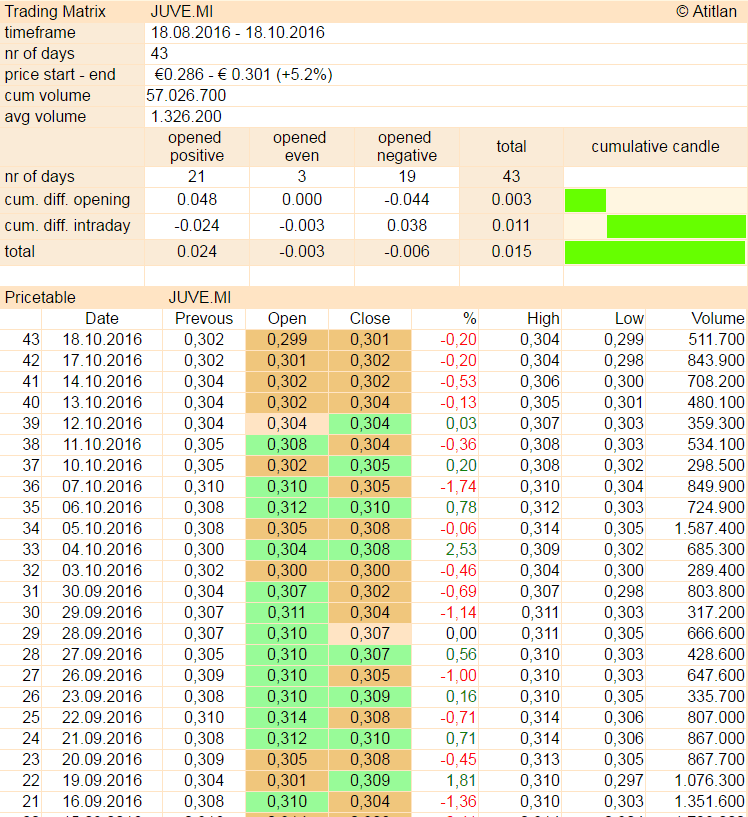Click row number 33 in the pricetable
This screenshot has width=748, height=817.
(31, 549)
